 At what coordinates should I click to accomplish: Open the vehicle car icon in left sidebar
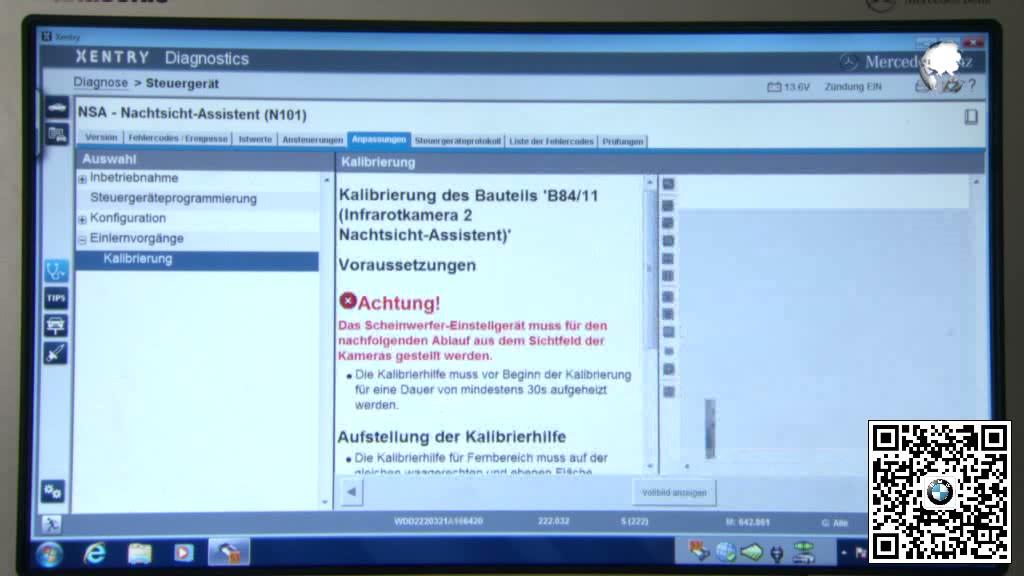coord(56,106)
